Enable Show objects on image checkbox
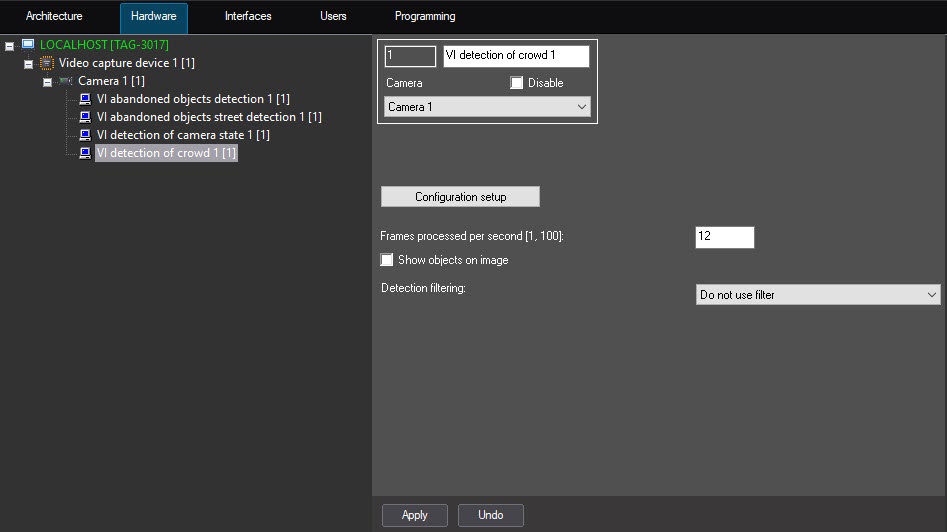This screenshot has height=532, width=947. [x=387, y=260]
